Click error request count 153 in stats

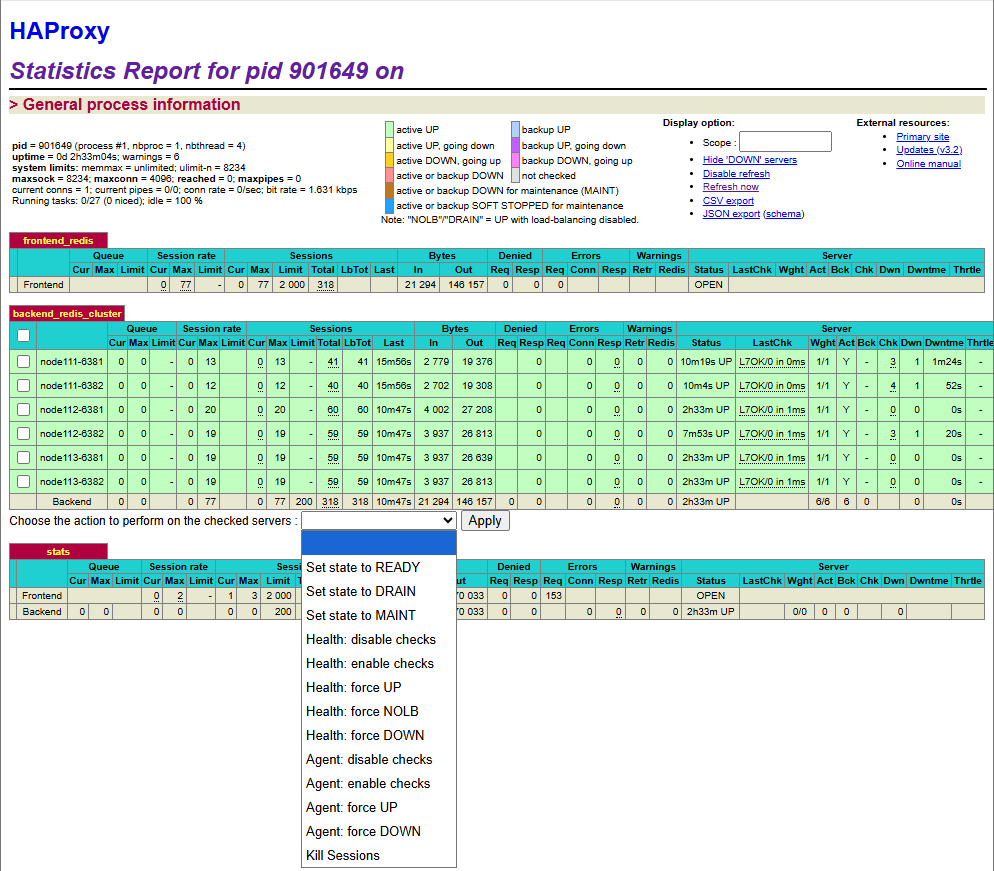click(553, 596)
